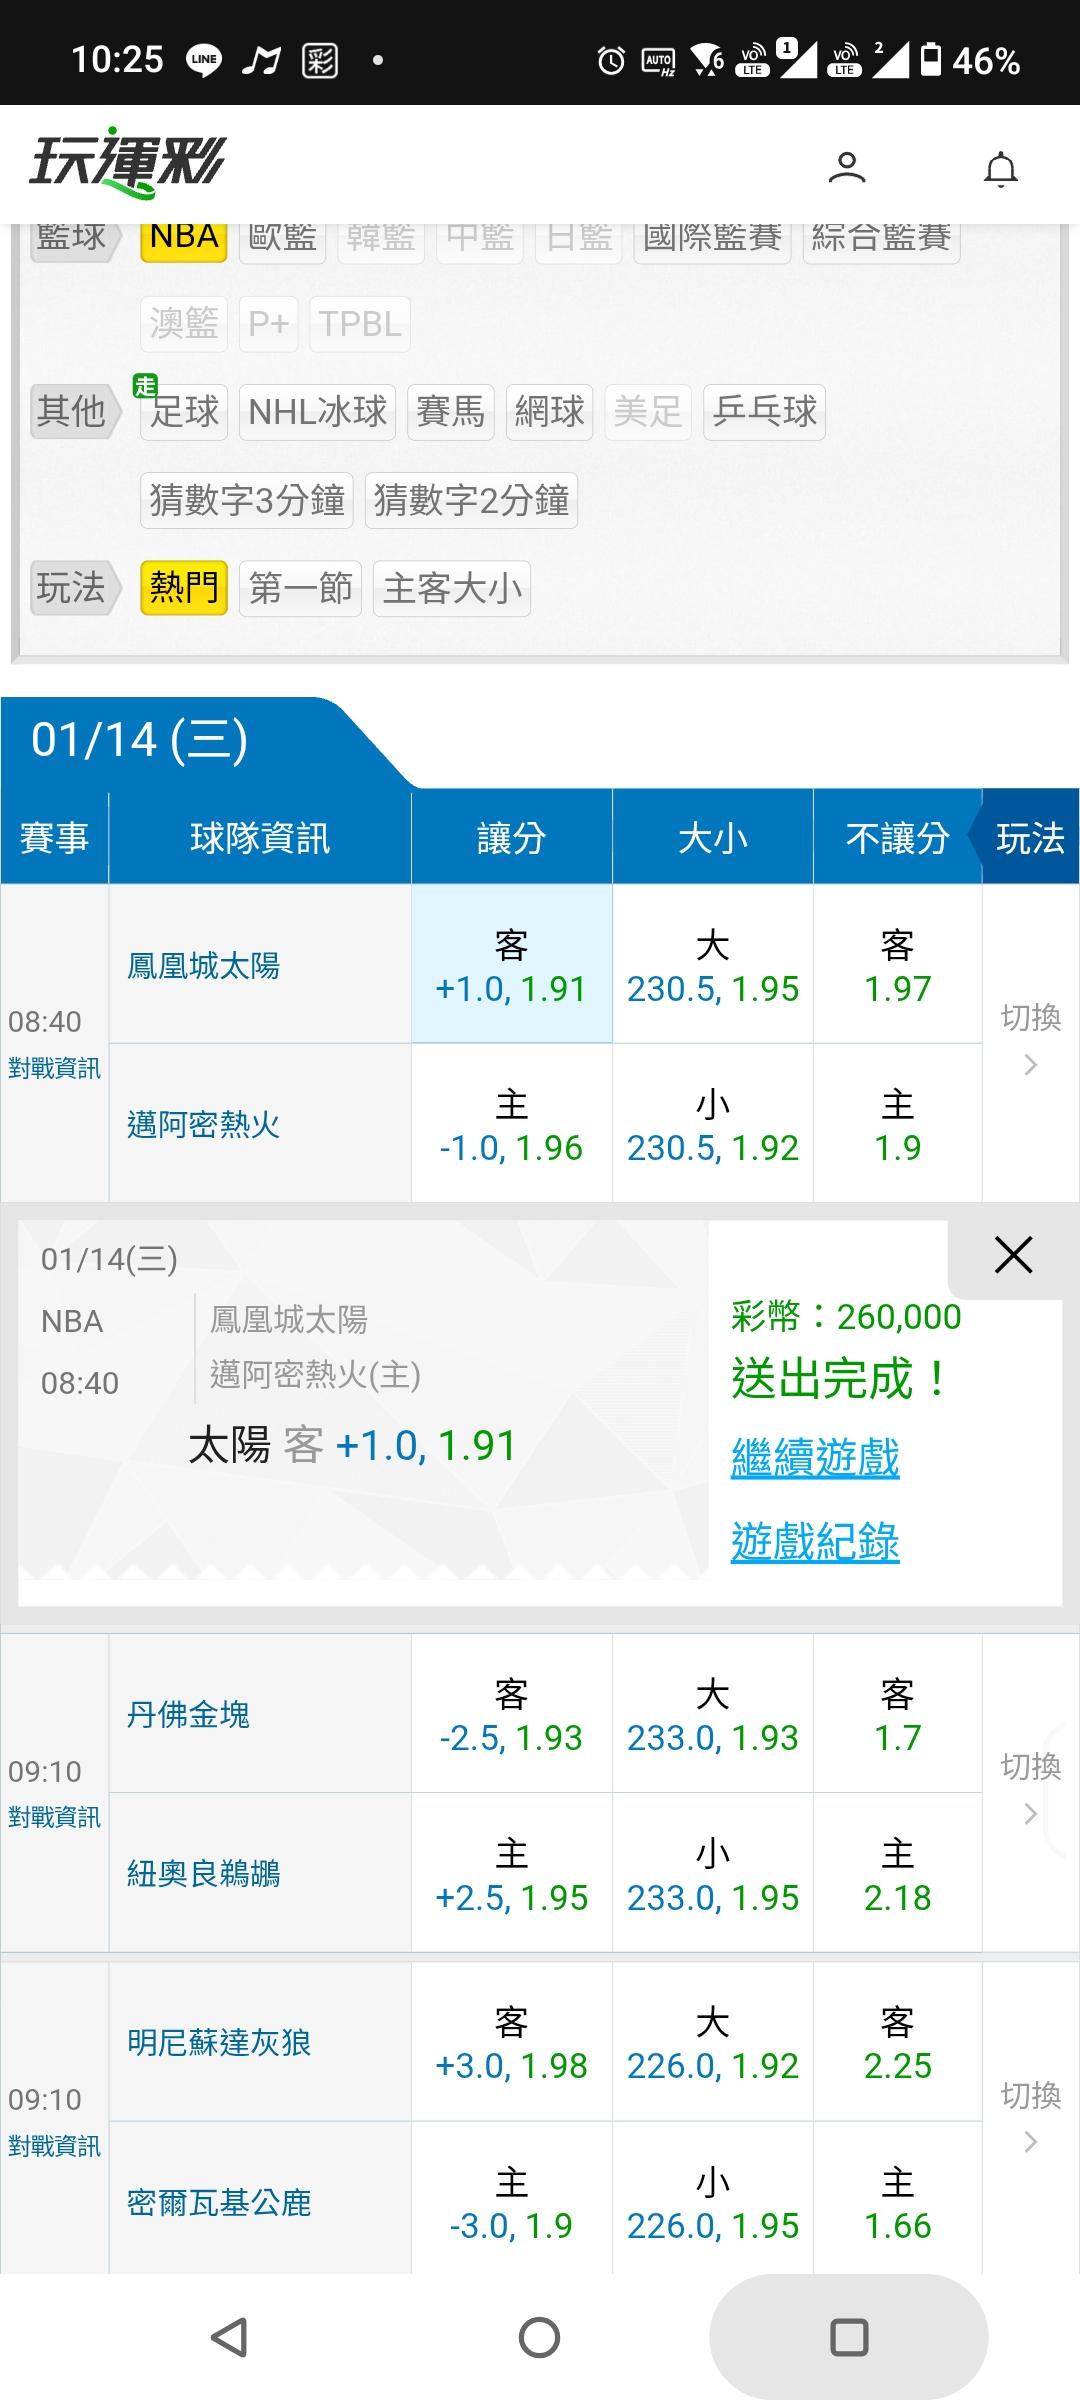Choose 足球 in other sports

(184, 412)
